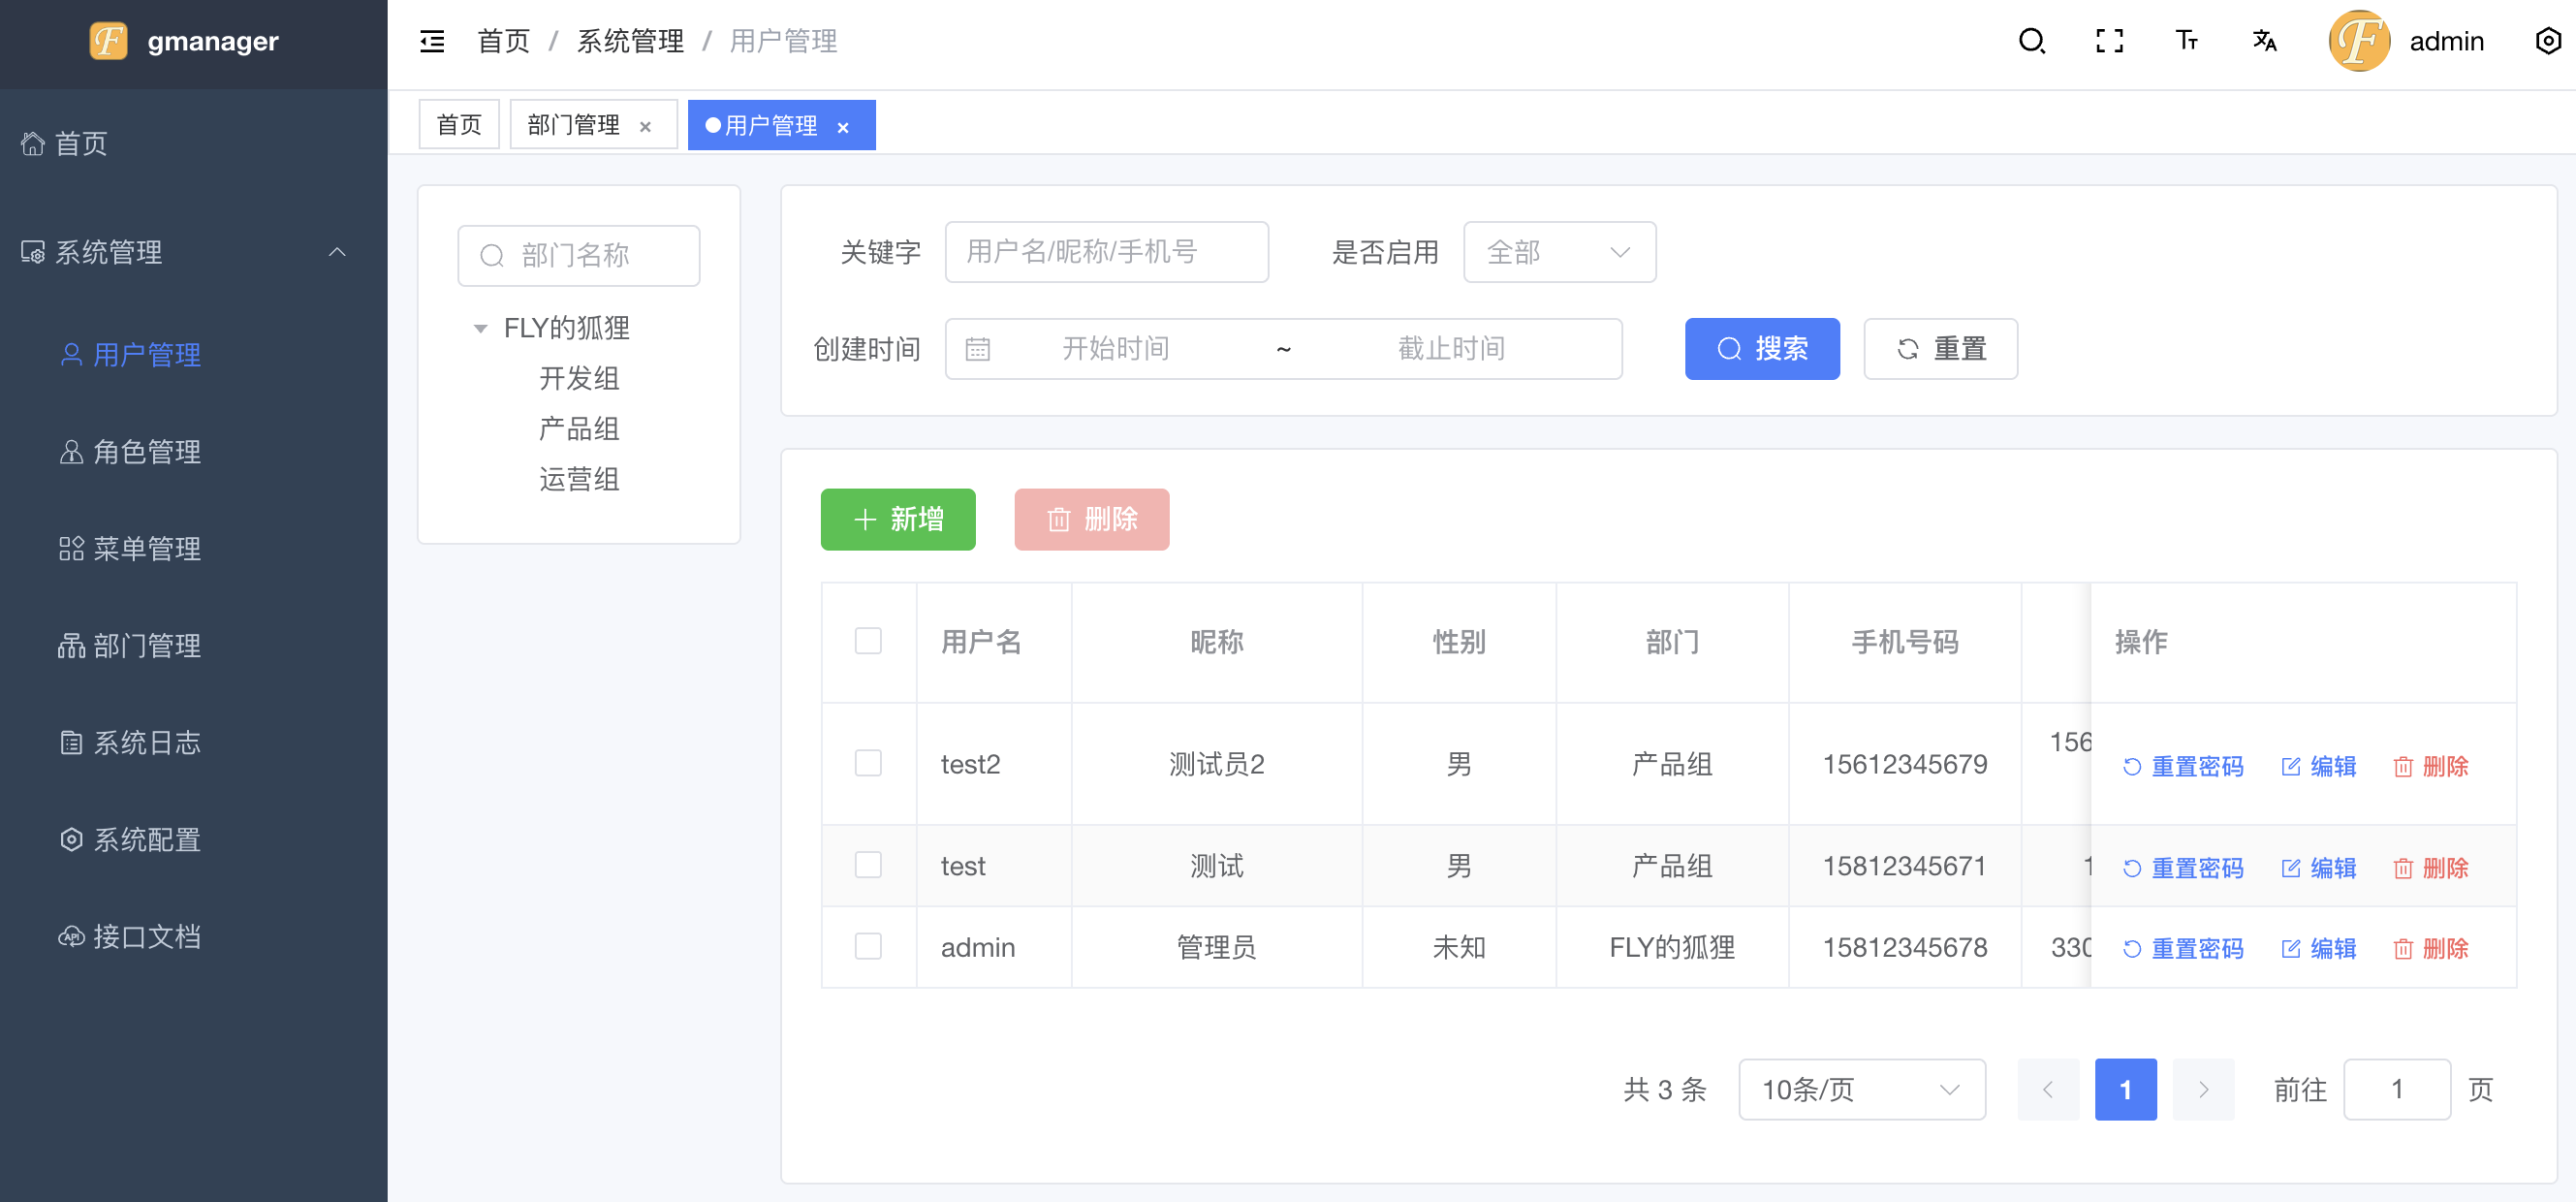
Task: Open 菜单管理 in sidebar
Action: 194,548
